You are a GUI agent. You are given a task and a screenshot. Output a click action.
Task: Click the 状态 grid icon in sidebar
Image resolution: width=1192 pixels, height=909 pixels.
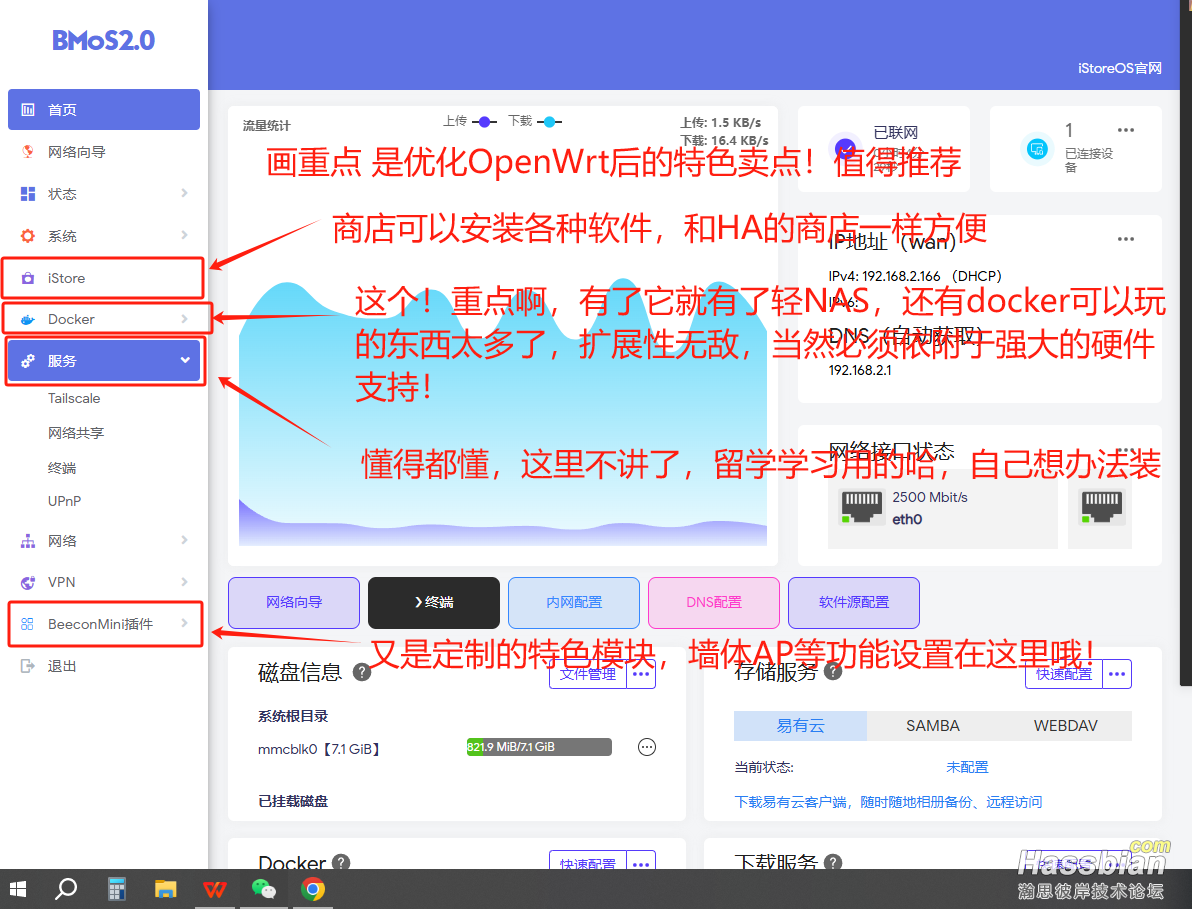tap(28, 194)
